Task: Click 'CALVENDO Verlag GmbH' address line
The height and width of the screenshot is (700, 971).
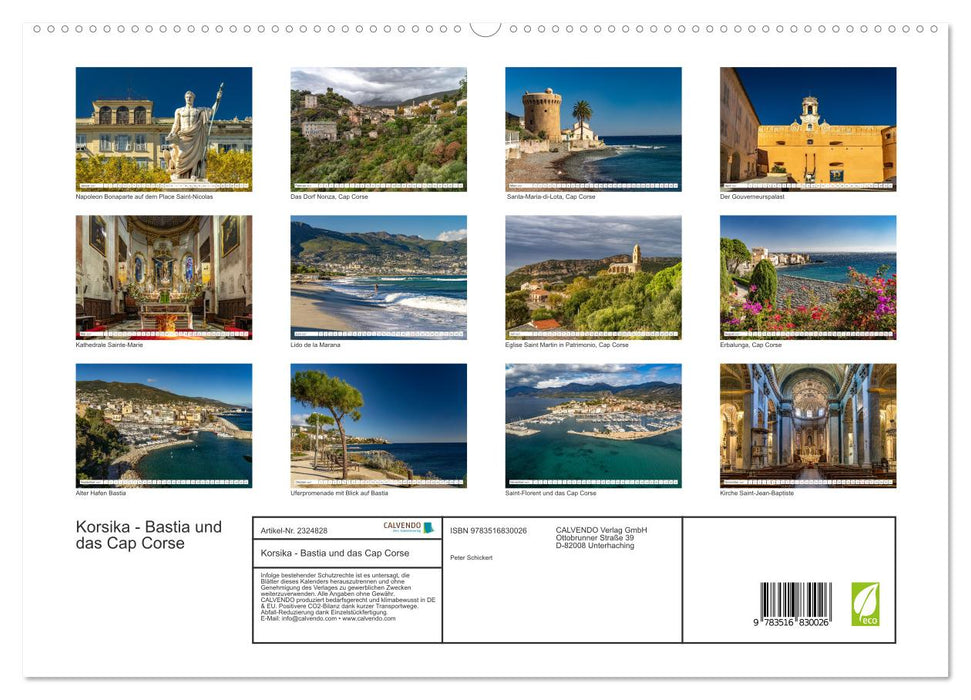Action: pyautogui.click(x=601, y=530)
